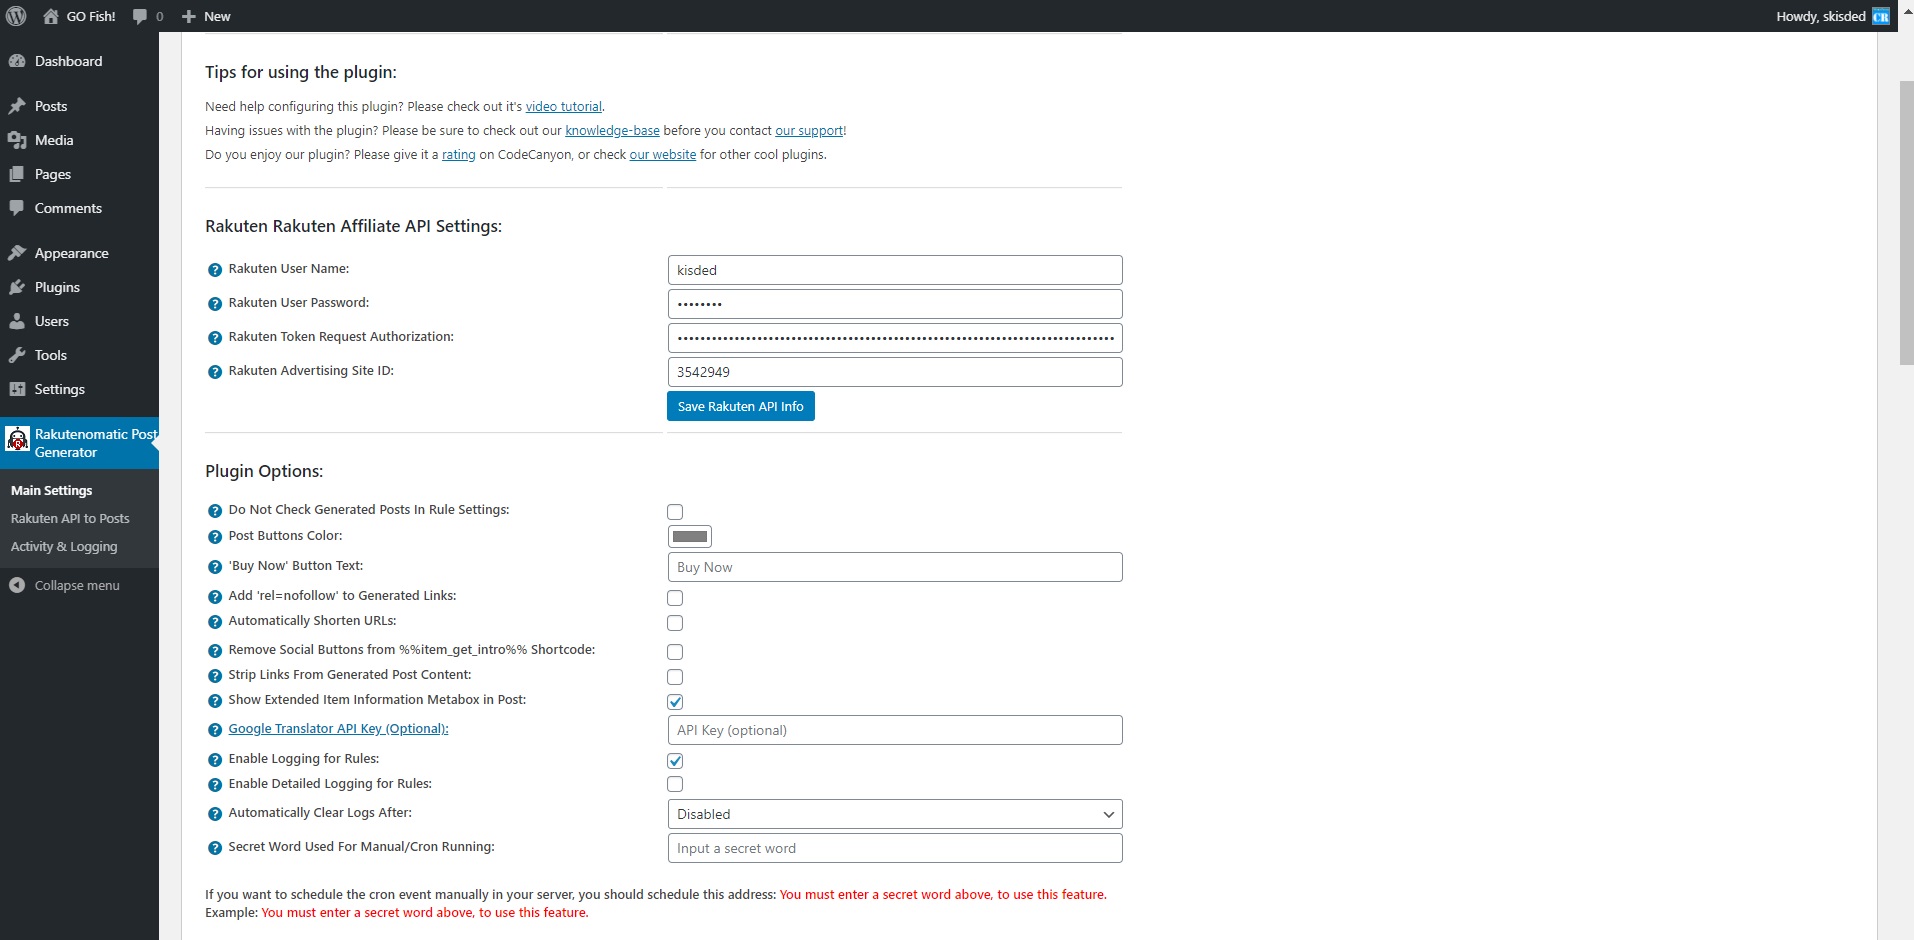Click help icon for Automatically Shorten URLs
This screenshot has height=940, width=1914.
(x=214, y=622)
